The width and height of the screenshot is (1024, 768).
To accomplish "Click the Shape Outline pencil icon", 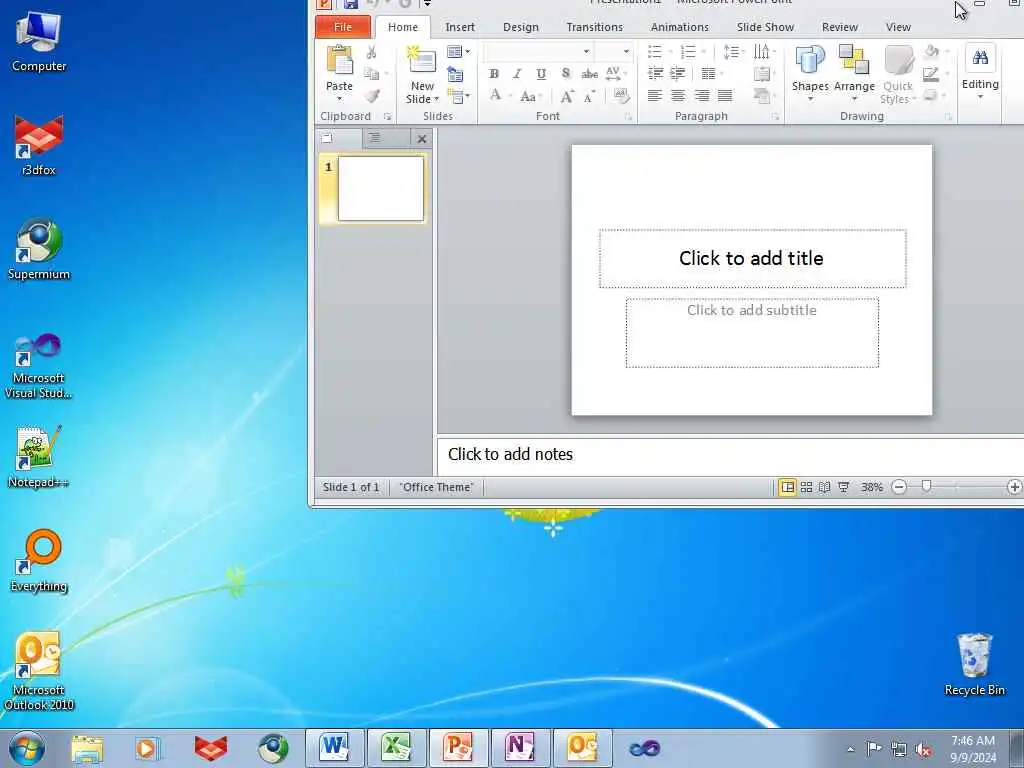I will [x=931, y=74].
